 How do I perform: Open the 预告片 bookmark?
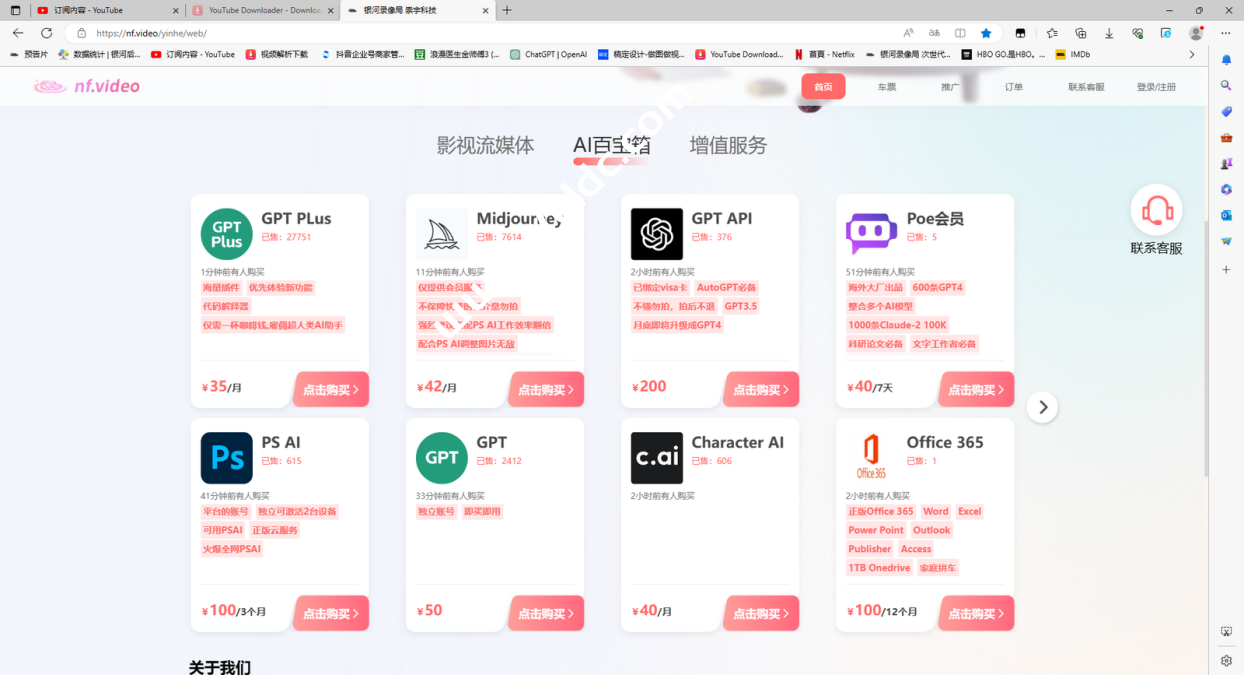coord(28,55)
